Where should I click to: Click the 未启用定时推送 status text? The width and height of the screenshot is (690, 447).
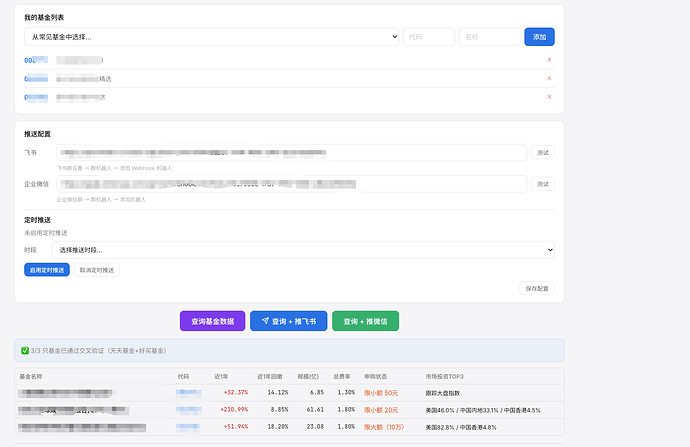[x=46, y=233]
